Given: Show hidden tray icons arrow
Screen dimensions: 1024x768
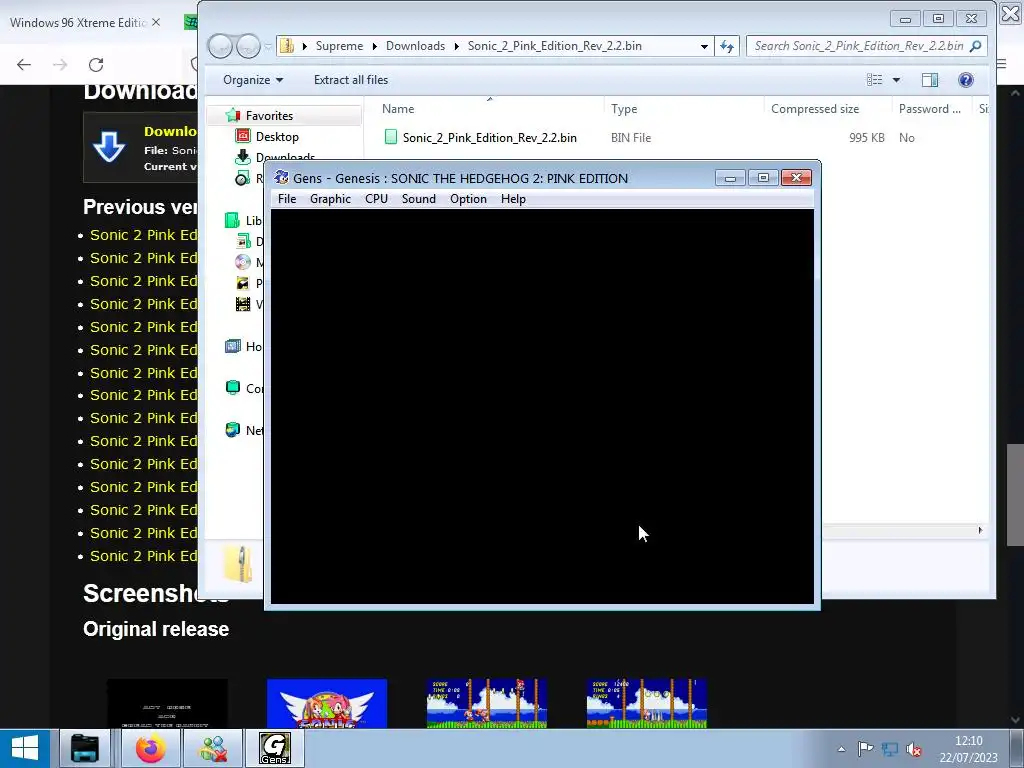Looking at the screenshot, I should point(841,749).
